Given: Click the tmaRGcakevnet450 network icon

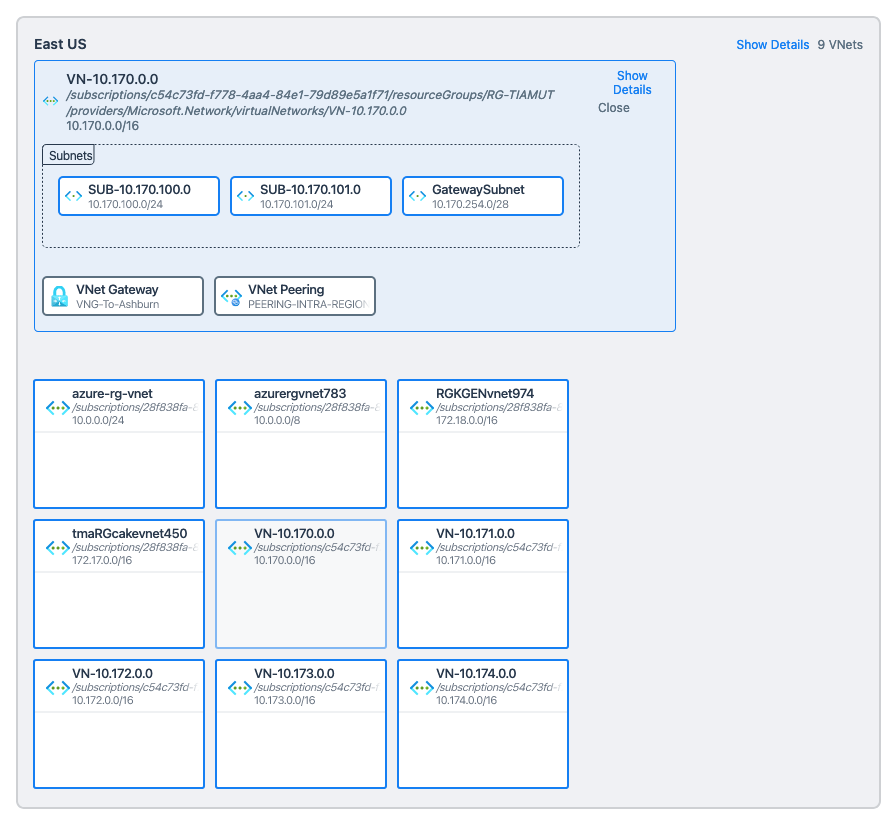Looking at the screenshot, I should point(58,548).
